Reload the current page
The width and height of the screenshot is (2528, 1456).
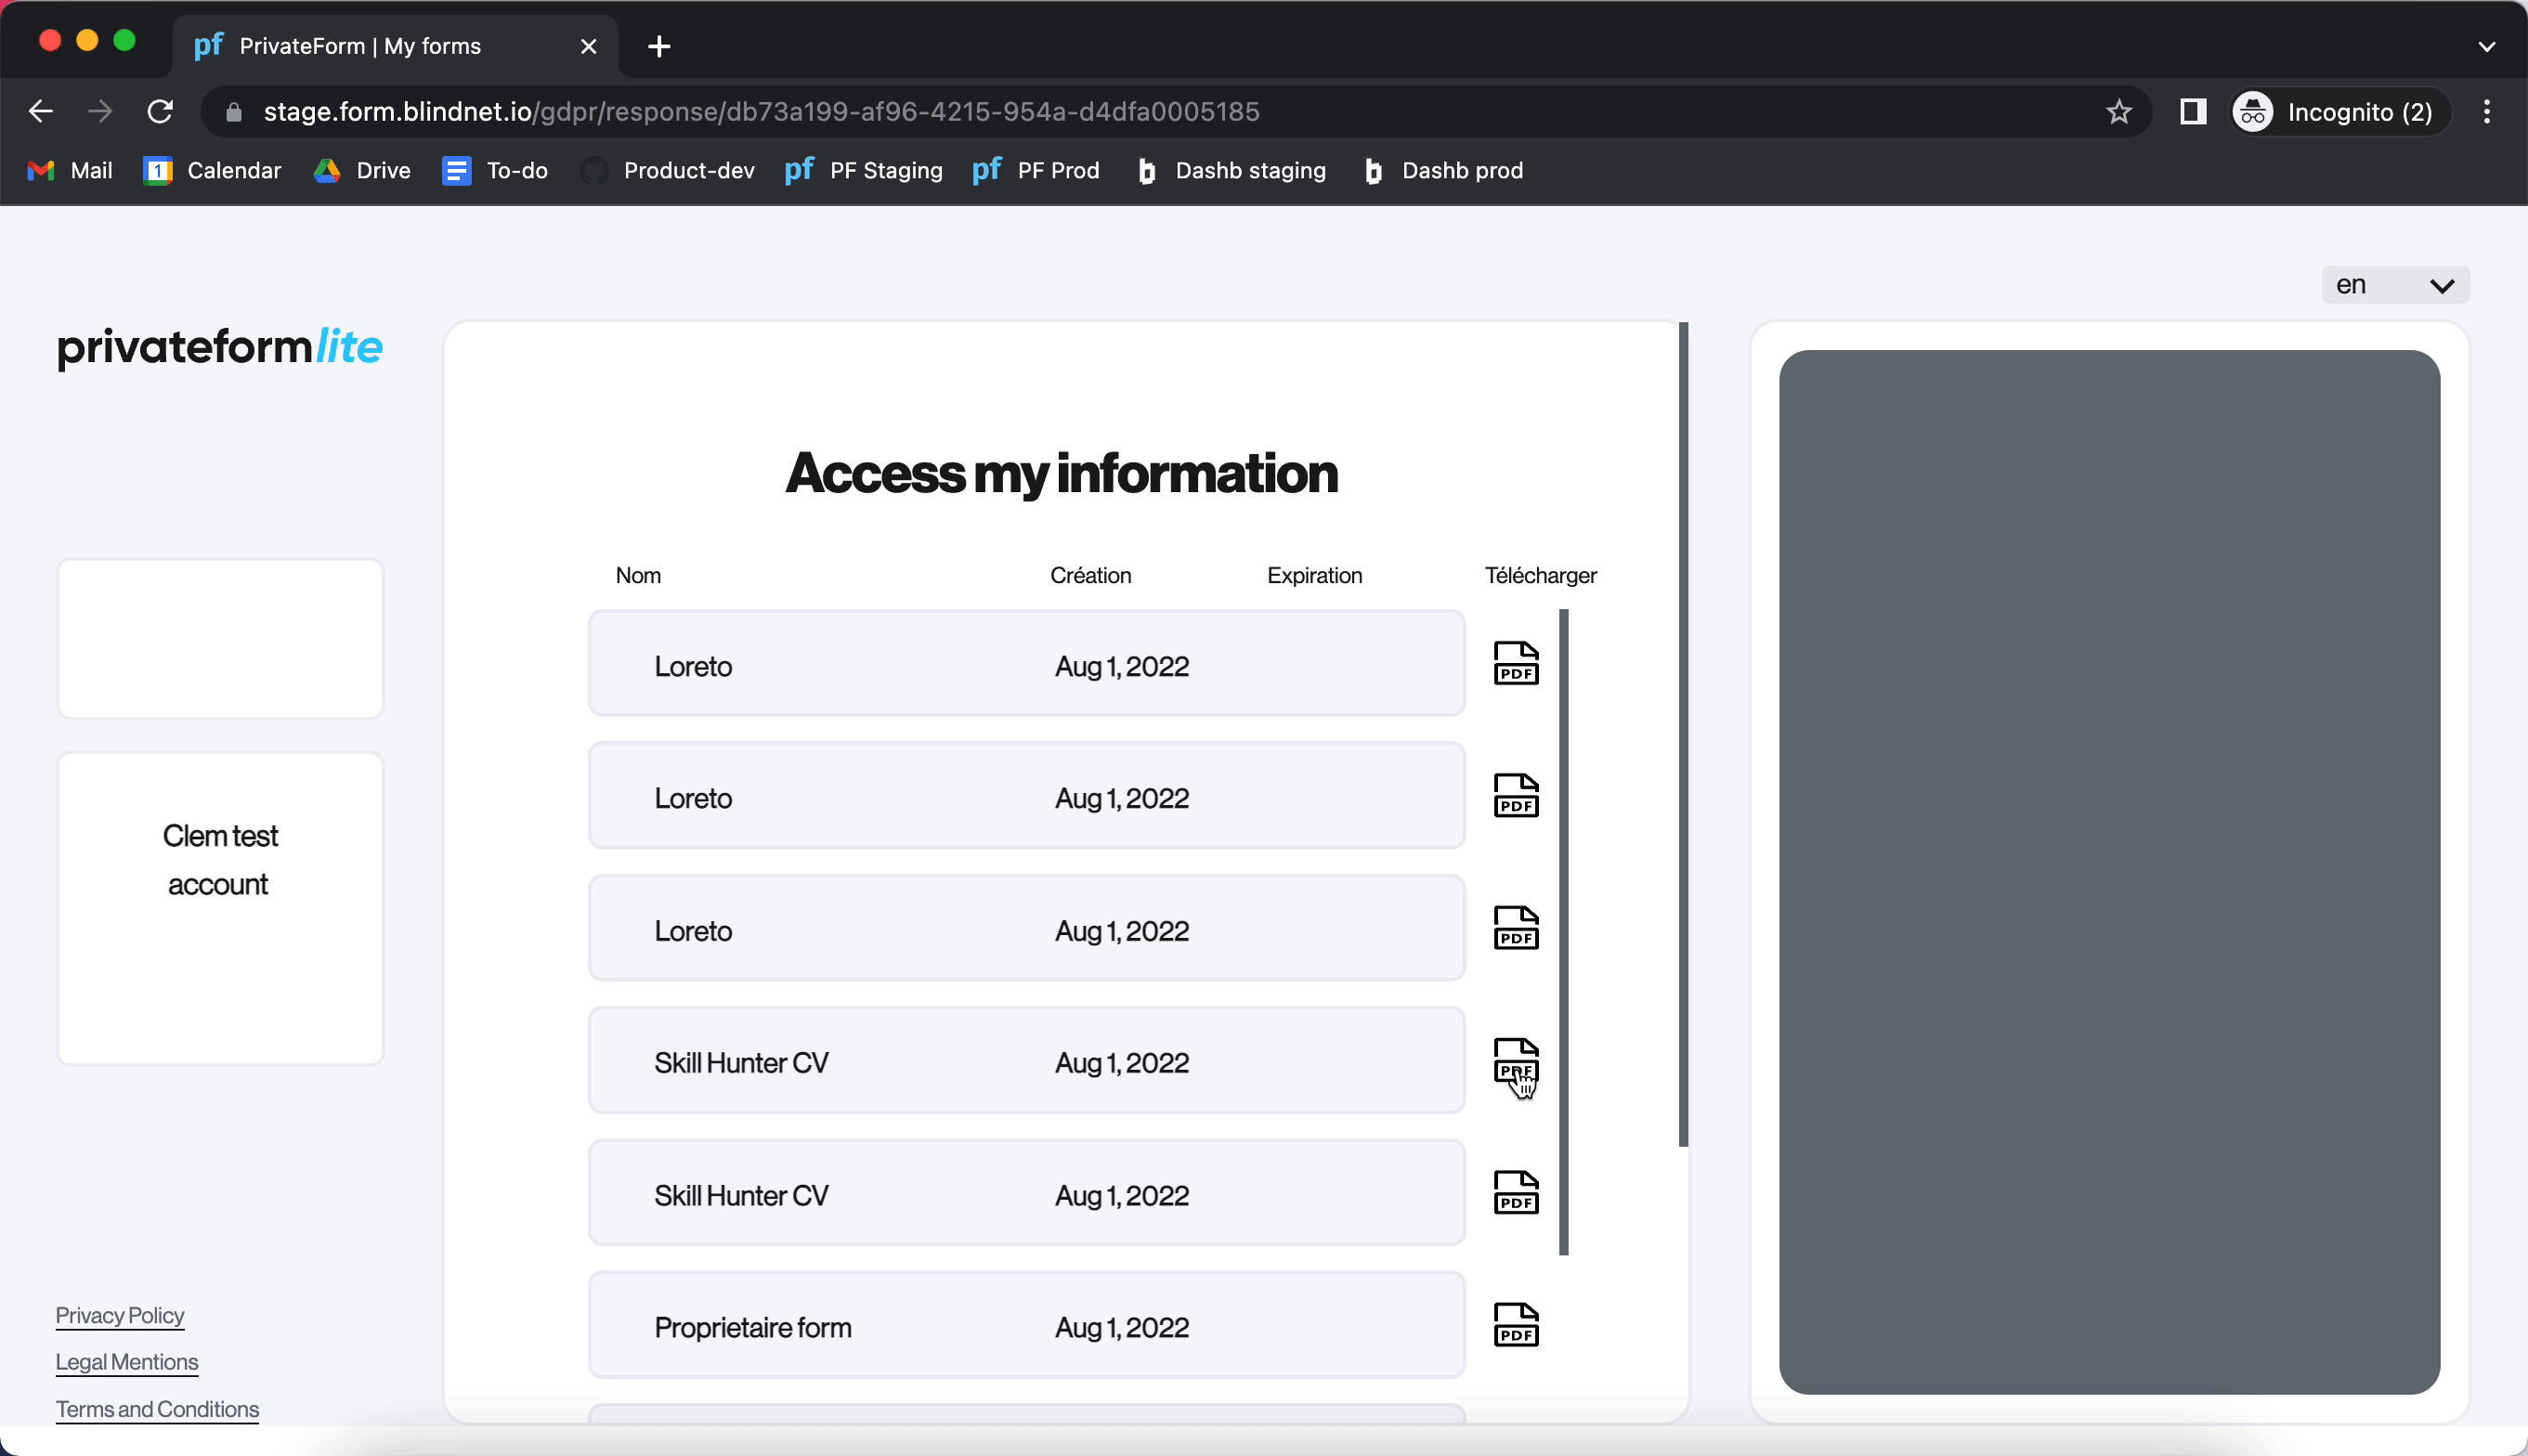160,112
